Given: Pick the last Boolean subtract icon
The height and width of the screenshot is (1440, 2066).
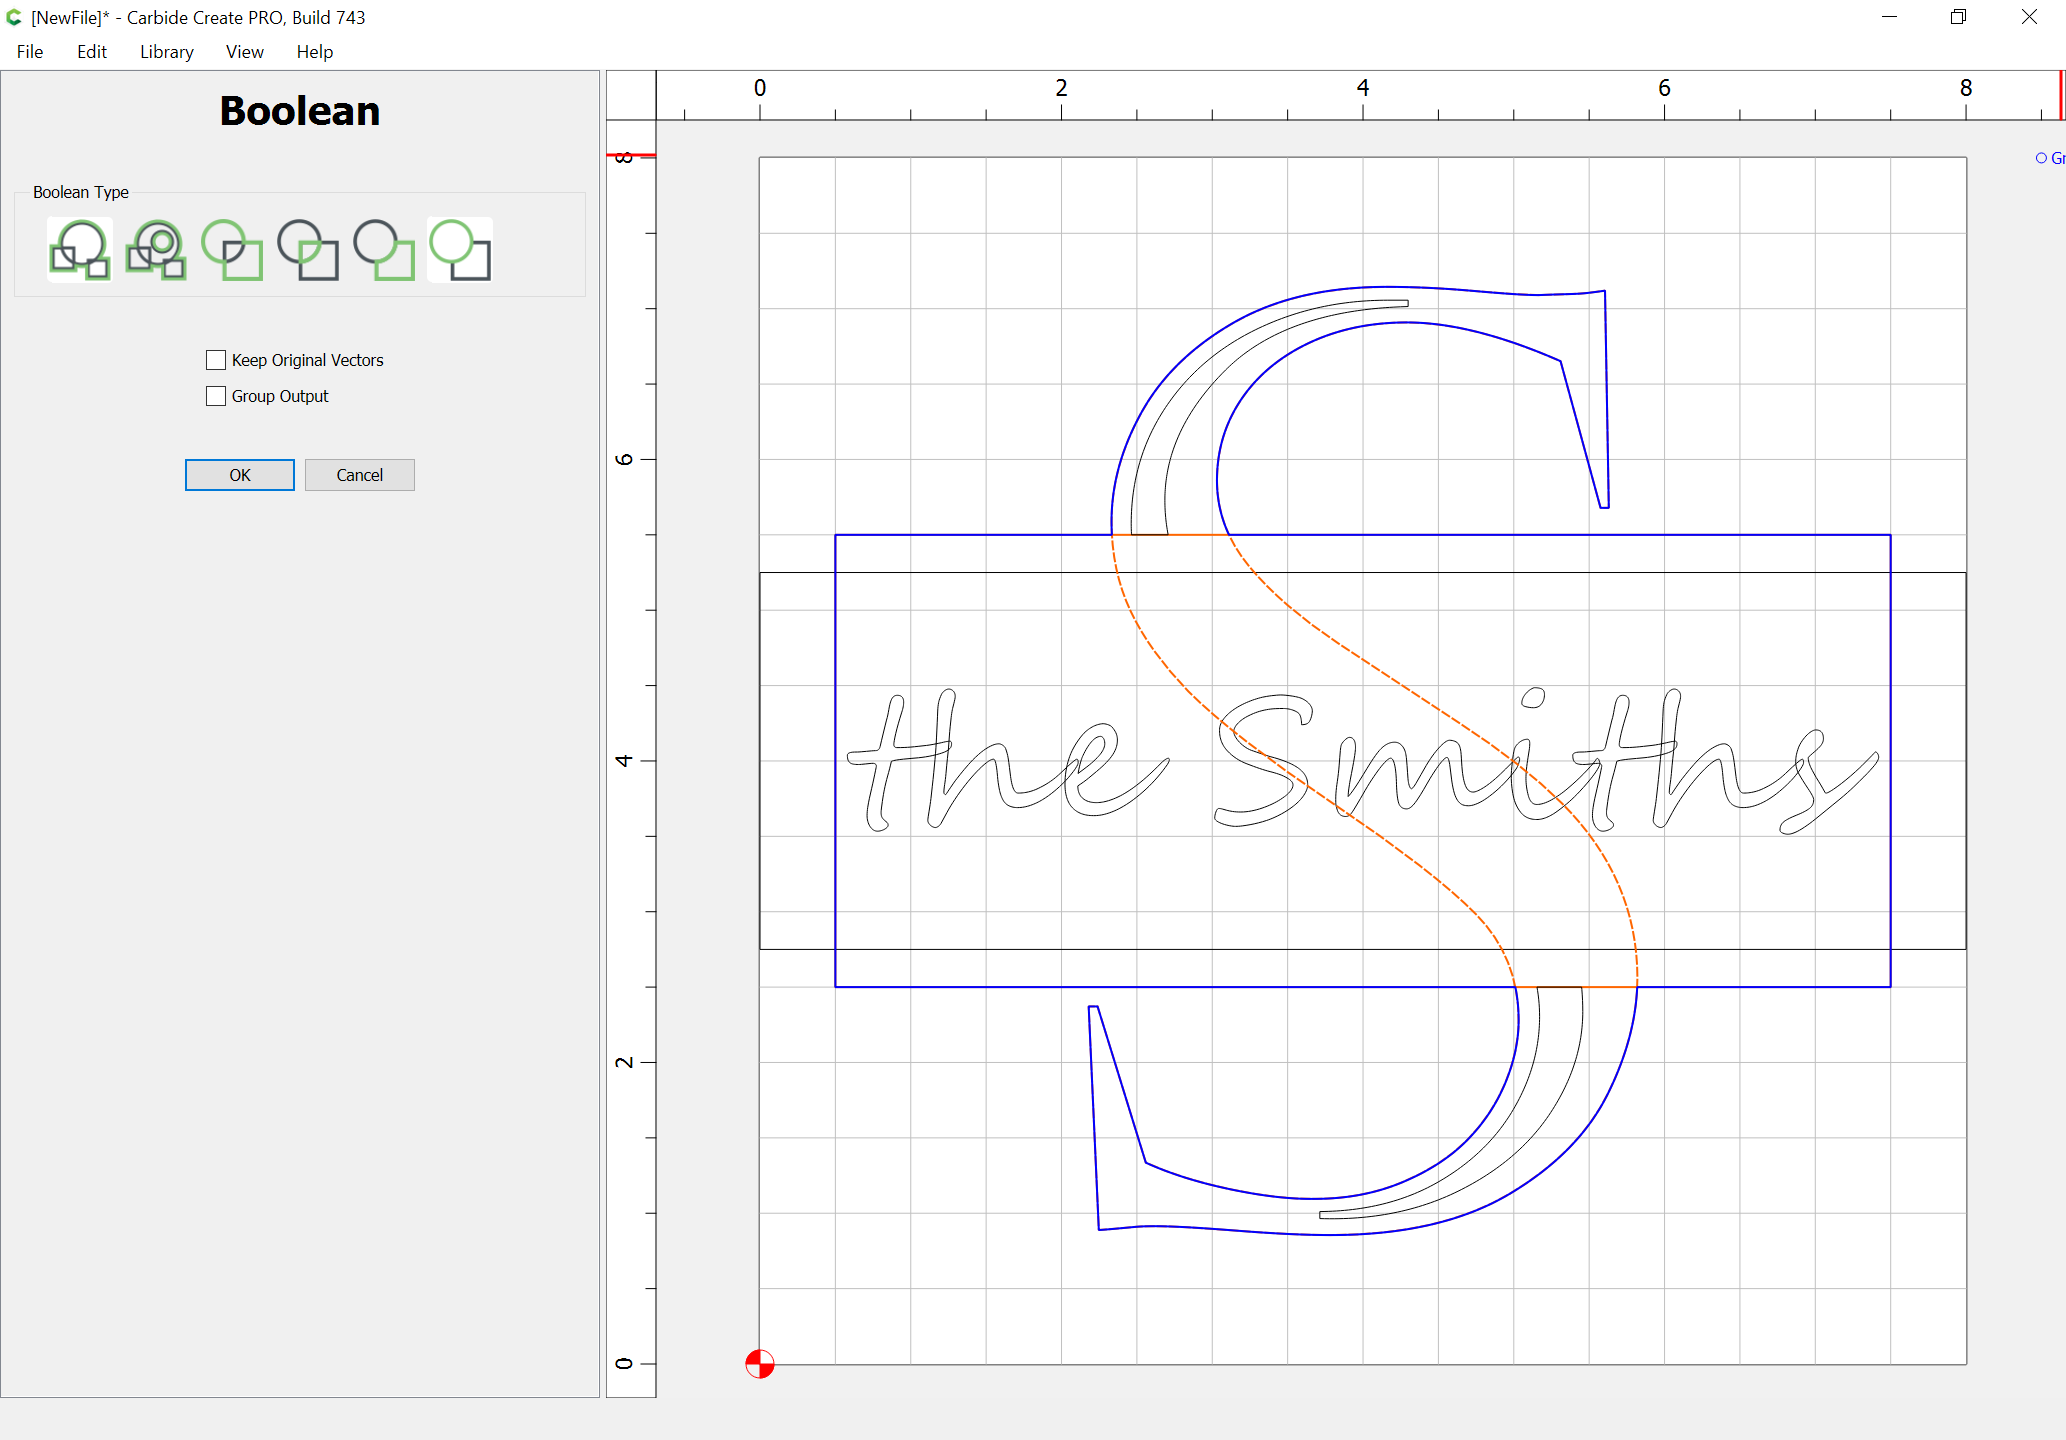Looking at the screenshot, I should pos(460,250).
